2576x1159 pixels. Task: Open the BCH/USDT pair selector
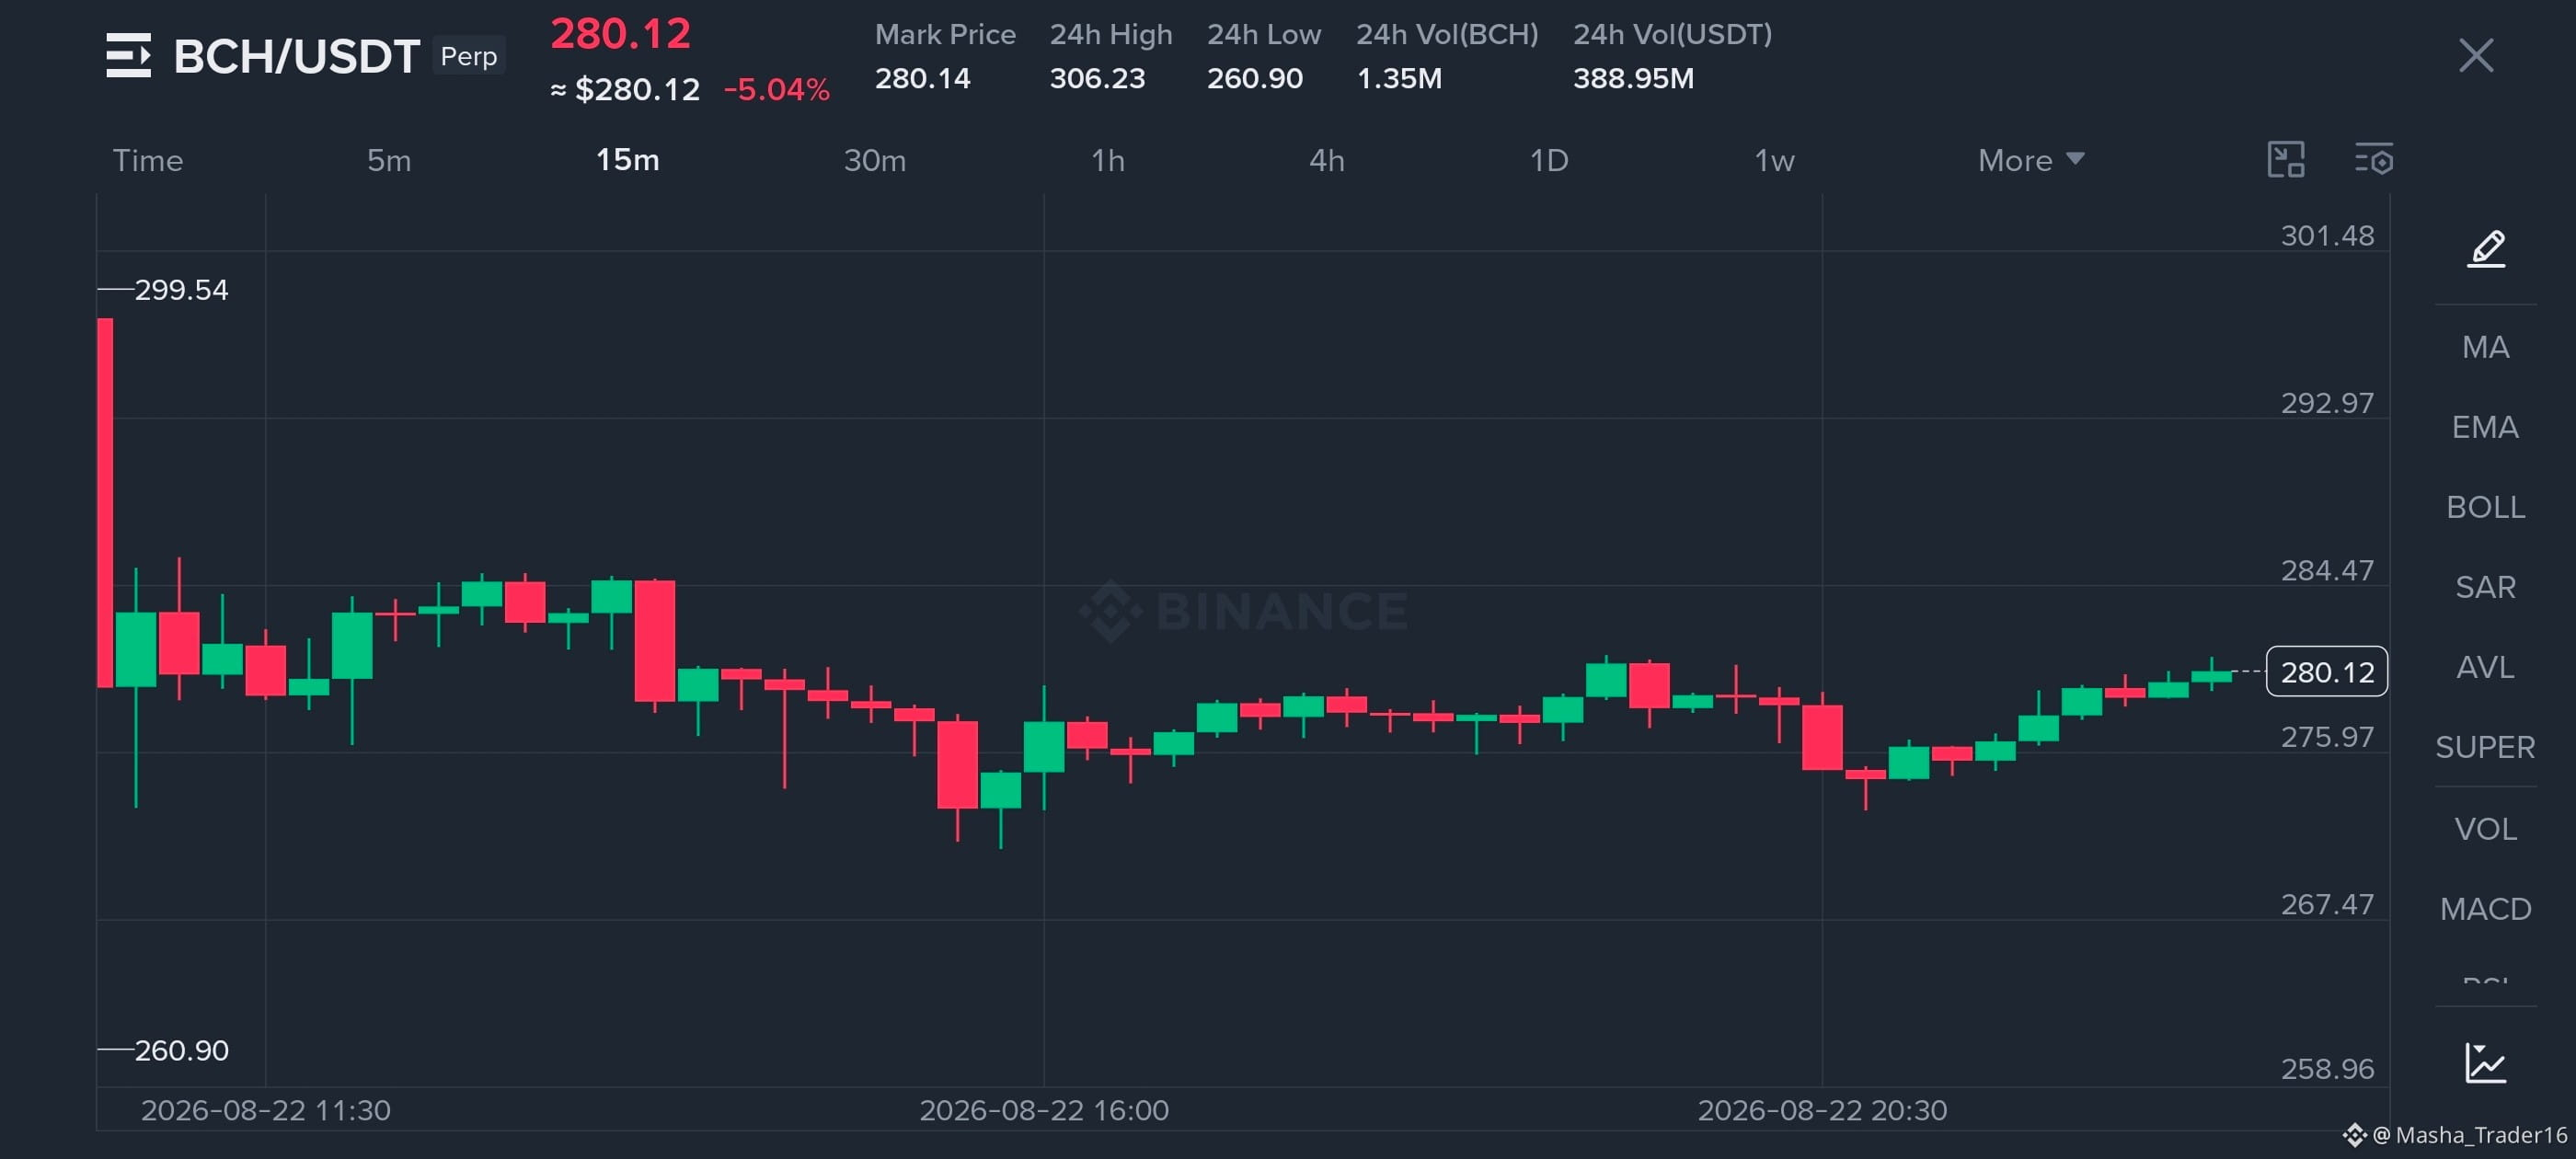(x=296, y=56)
